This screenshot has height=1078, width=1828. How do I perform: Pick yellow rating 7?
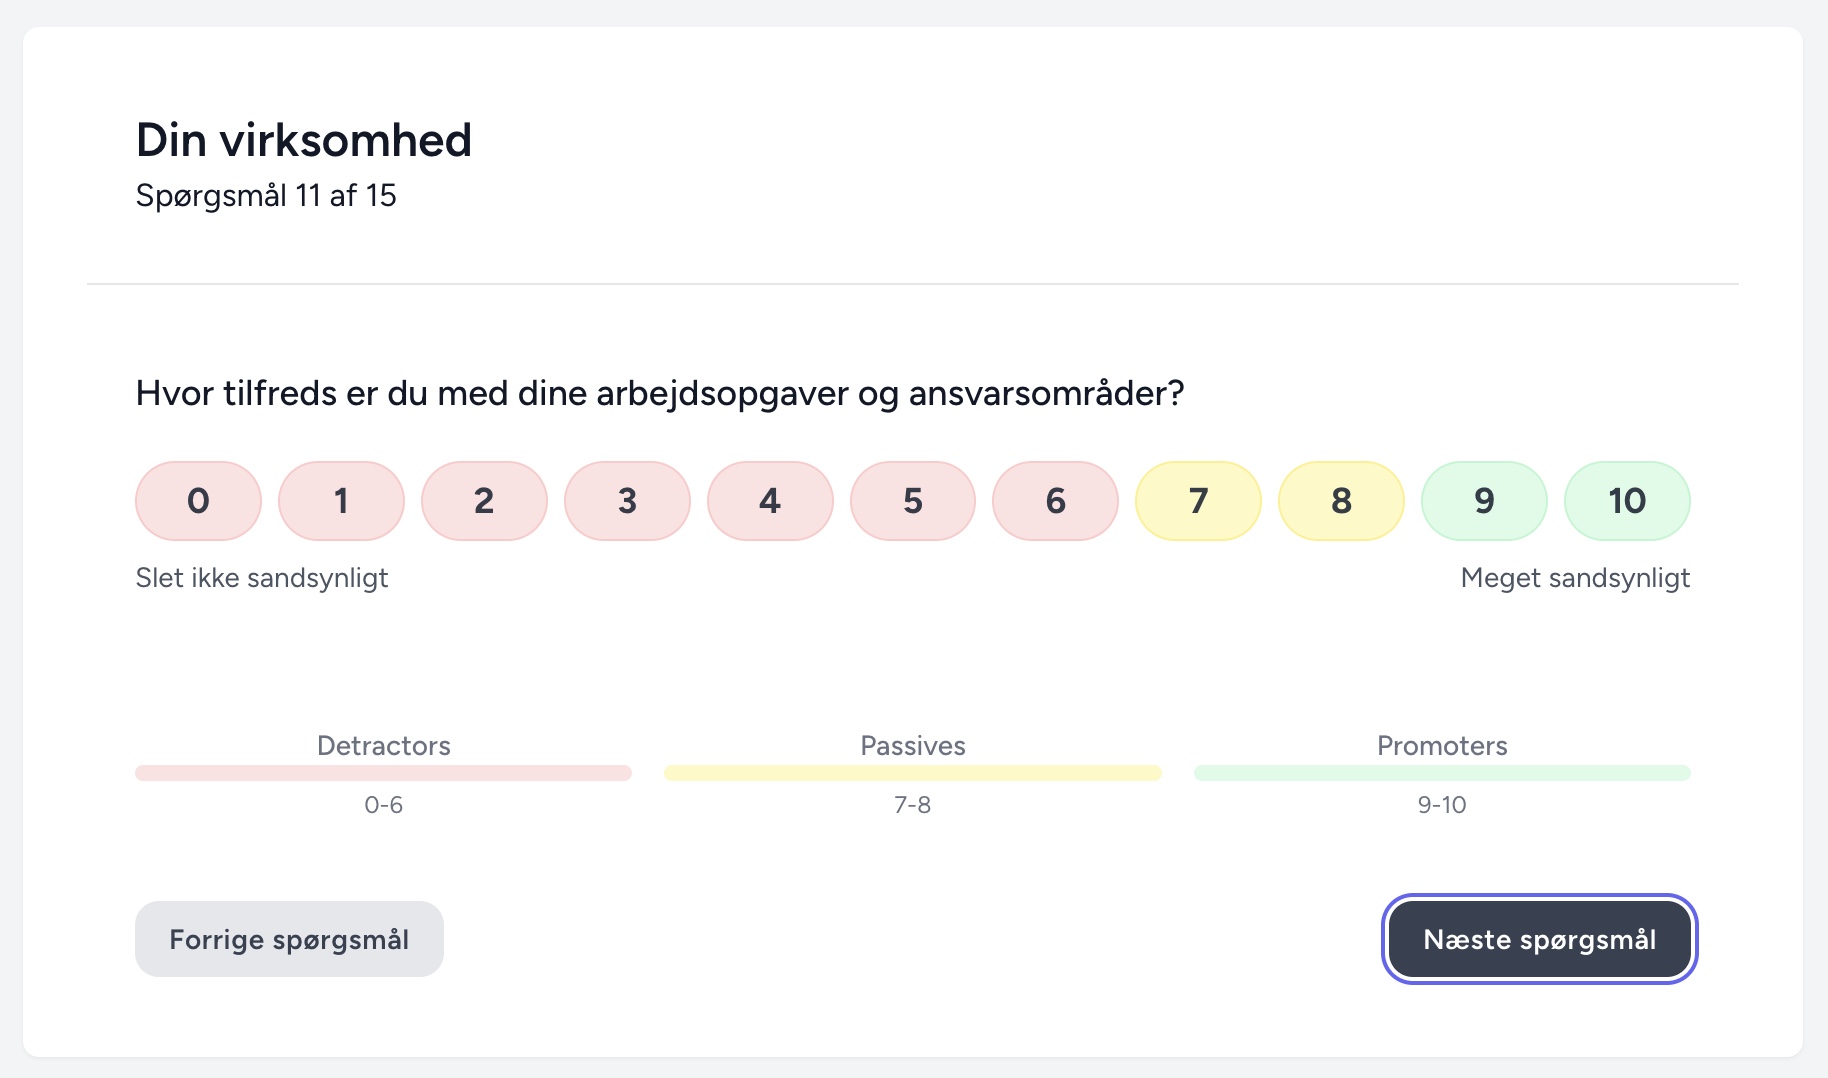1198,501
